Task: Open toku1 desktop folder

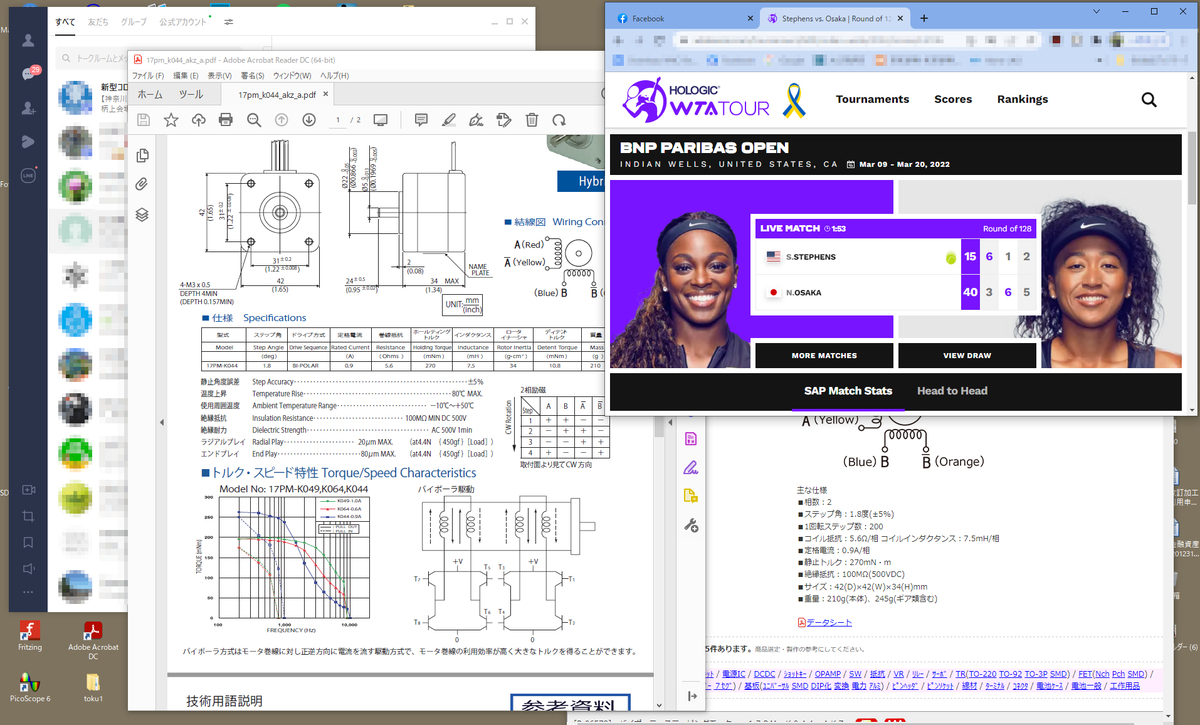Action: point(93,687)
